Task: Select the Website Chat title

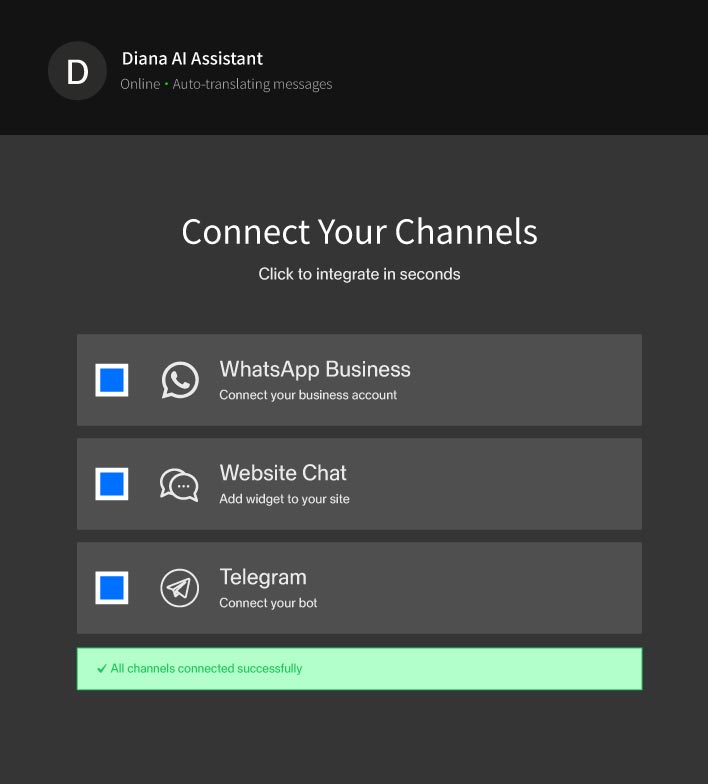Action: (x=283, y=473)
